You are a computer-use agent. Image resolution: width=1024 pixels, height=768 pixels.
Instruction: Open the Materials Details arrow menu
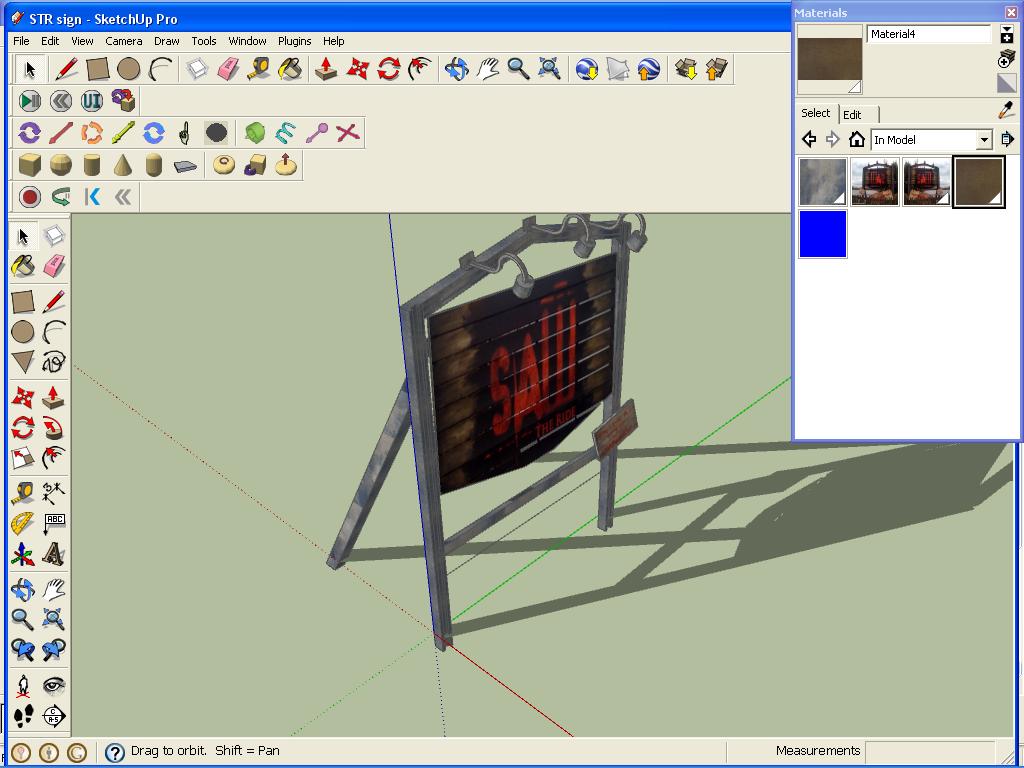(1007, 139)
